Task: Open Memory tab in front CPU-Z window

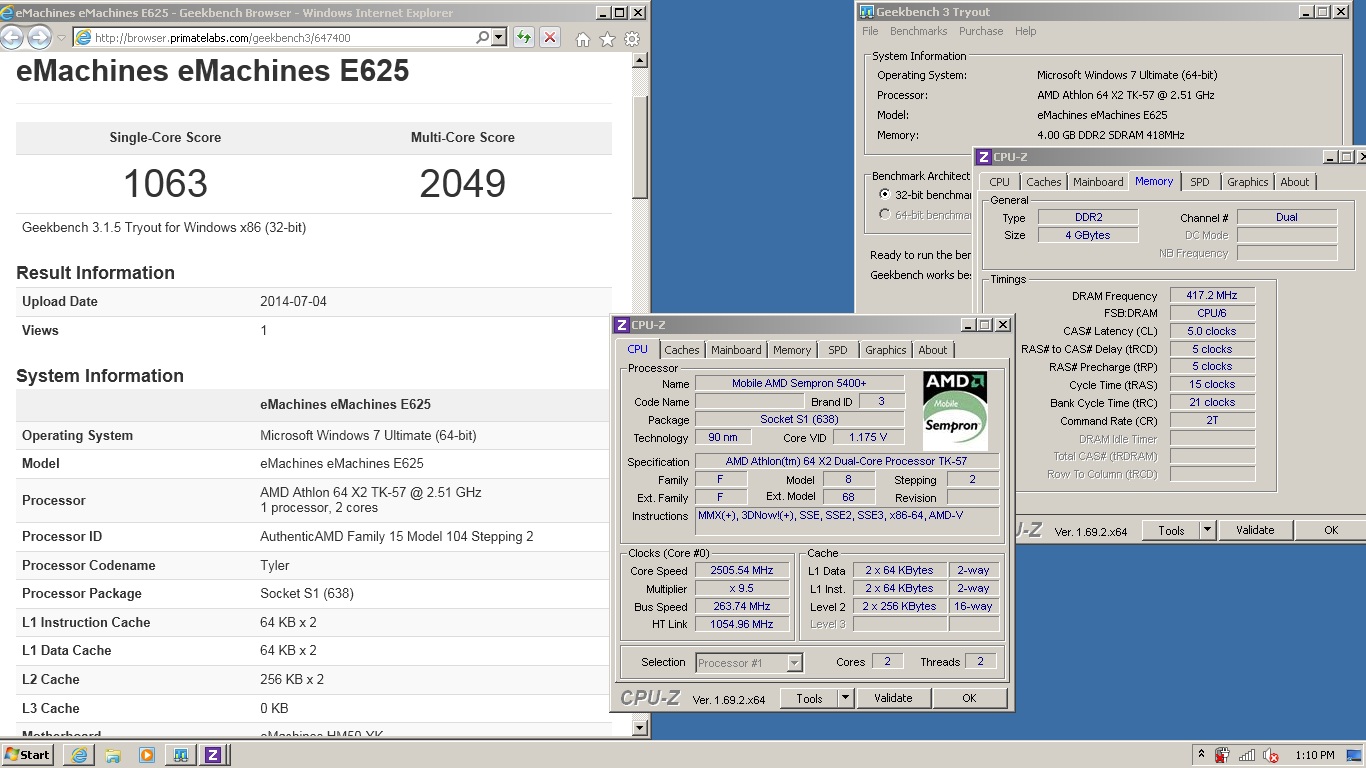Action: 791,350
